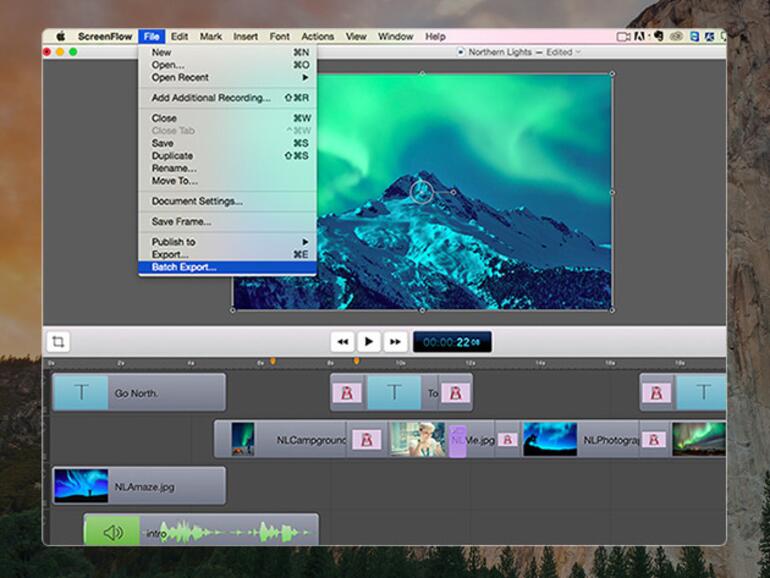
Task: Open the Actions menu
Action: point(317,36)
